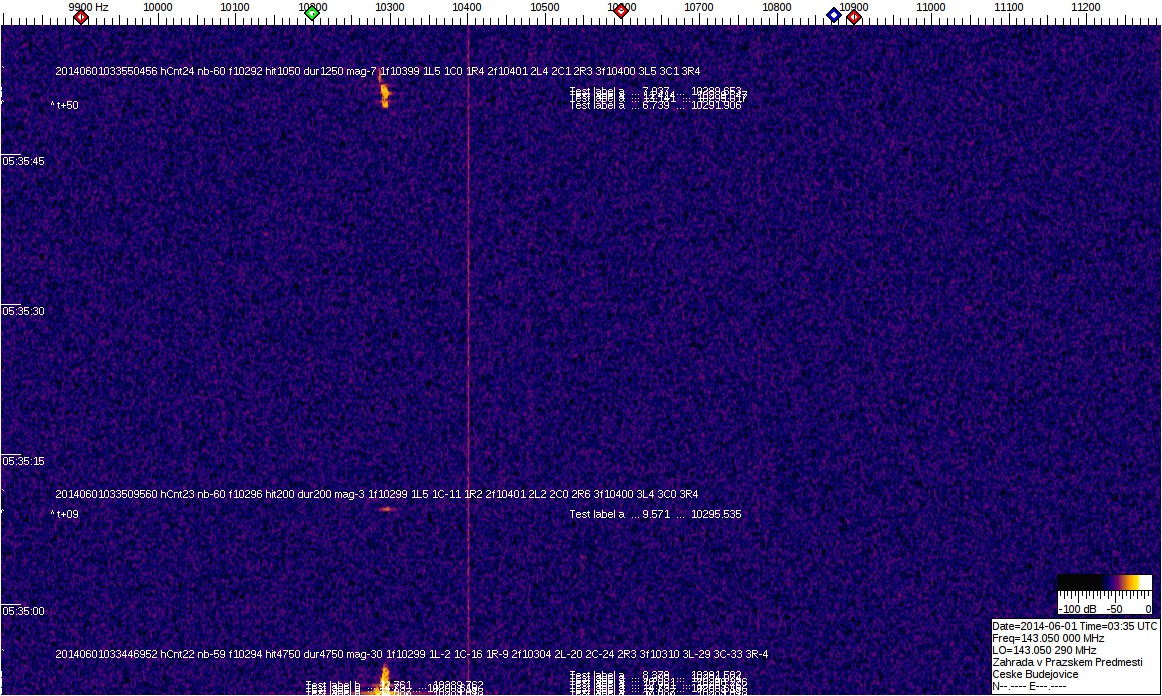
Task: Click the Test label 9.571 10295.535 text
Action: (x=655, y=514)
